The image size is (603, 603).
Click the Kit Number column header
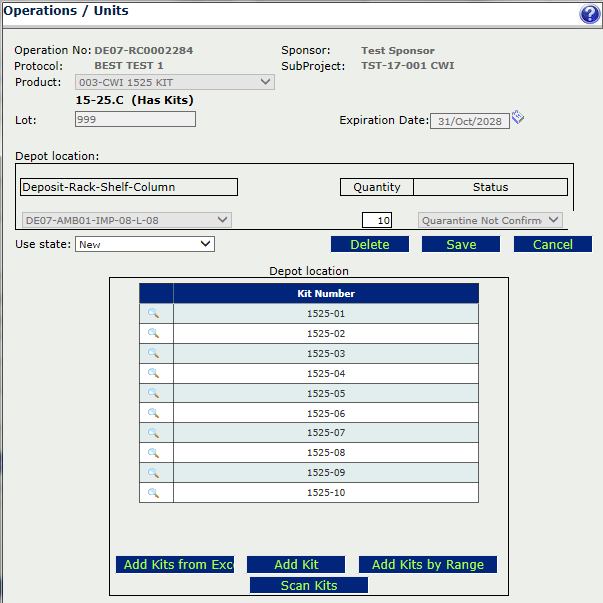(326, 293)
